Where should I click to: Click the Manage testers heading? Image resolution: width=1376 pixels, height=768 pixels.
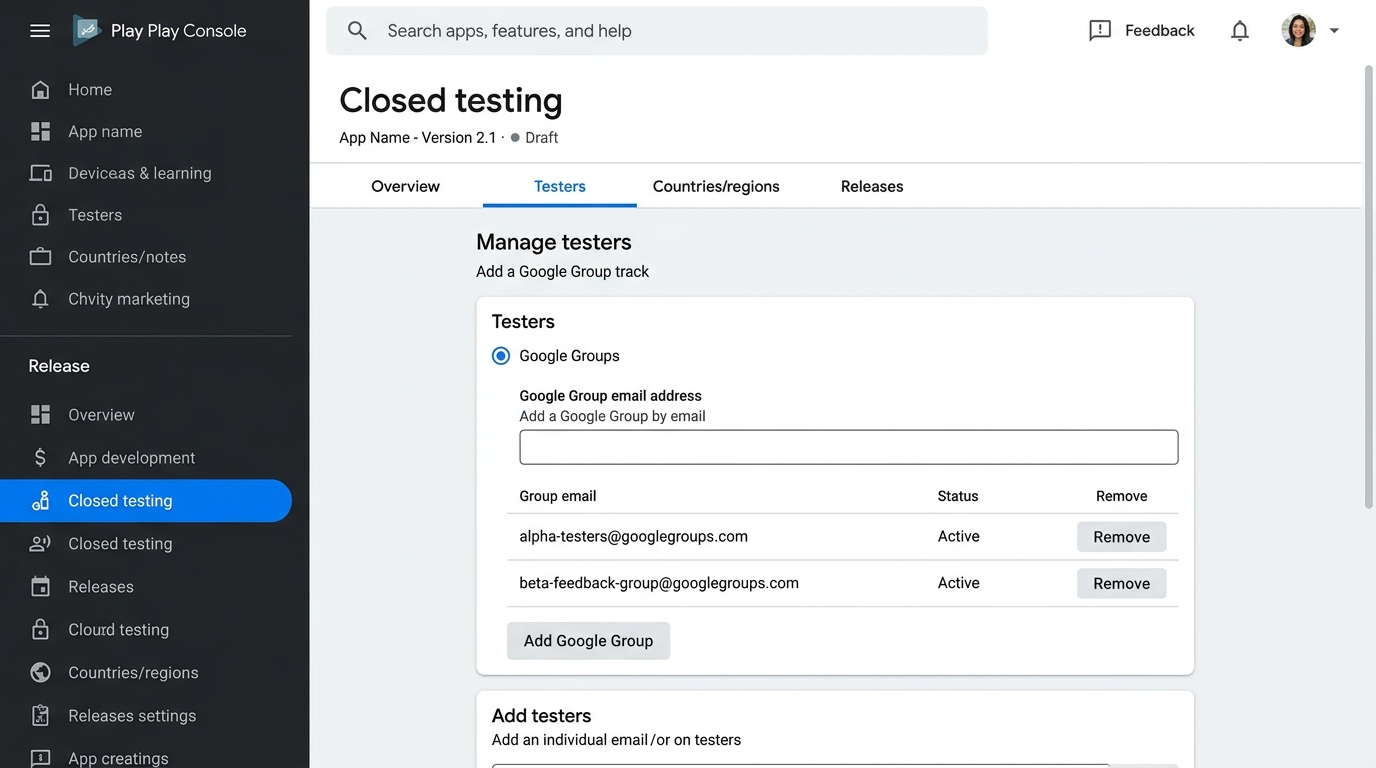pyautogui.click(x=554, y=242)
